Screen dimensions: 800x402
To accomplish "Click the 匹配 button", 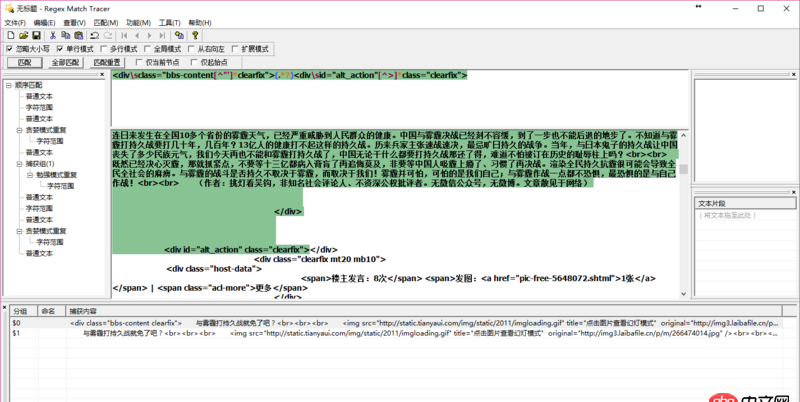I will (x=24, y=62).
